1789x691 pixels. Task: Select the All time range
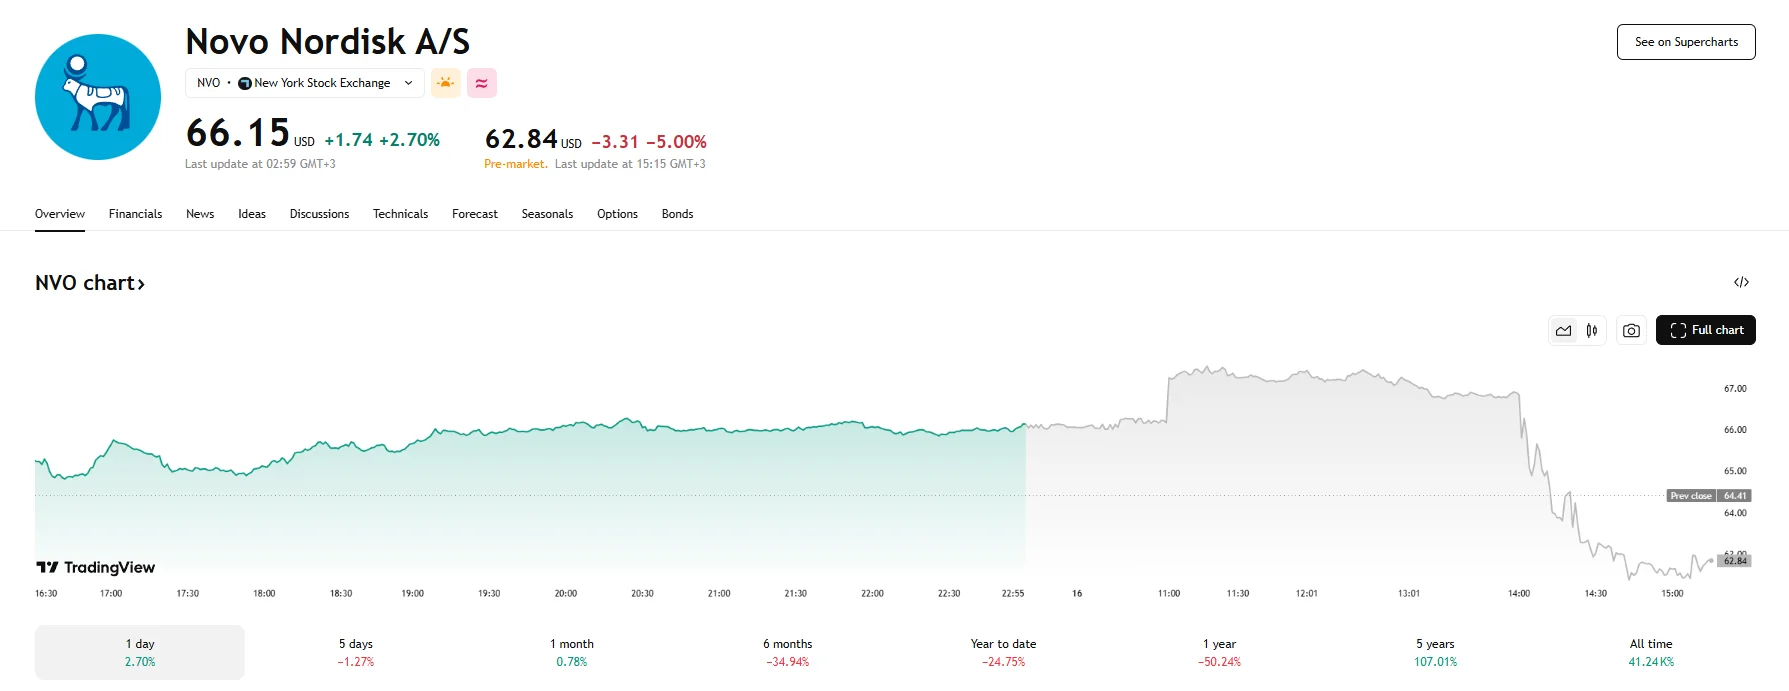click(1651, 652)
